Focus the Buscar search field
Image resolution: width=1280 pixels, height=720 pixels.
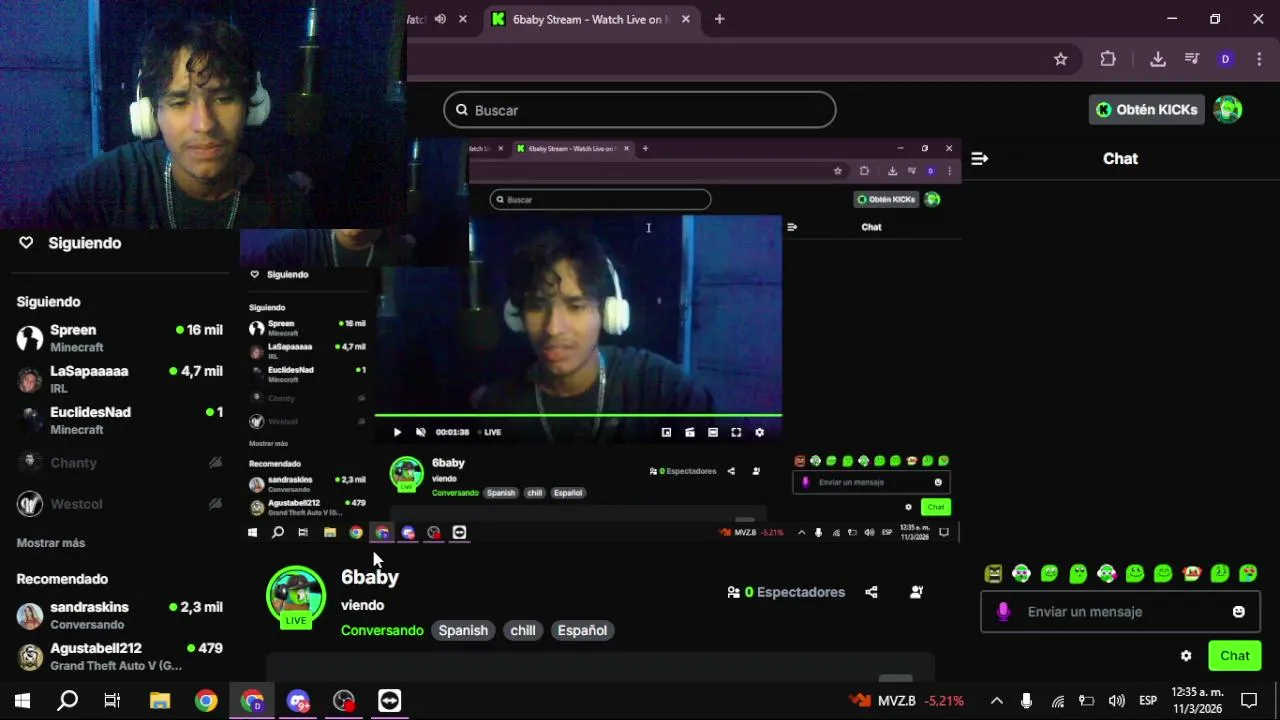[x=640, y=110]
